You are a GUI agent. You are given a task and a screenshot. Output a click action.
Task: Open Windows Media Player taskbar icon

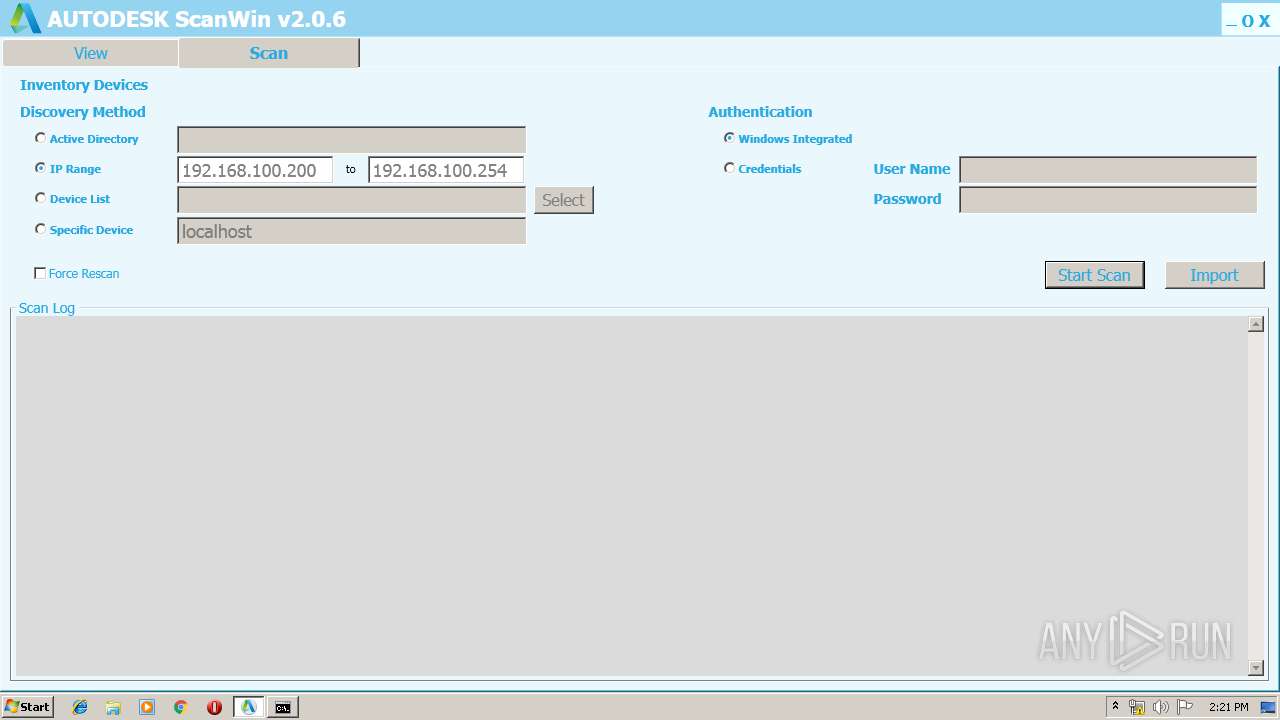(147, 707)
